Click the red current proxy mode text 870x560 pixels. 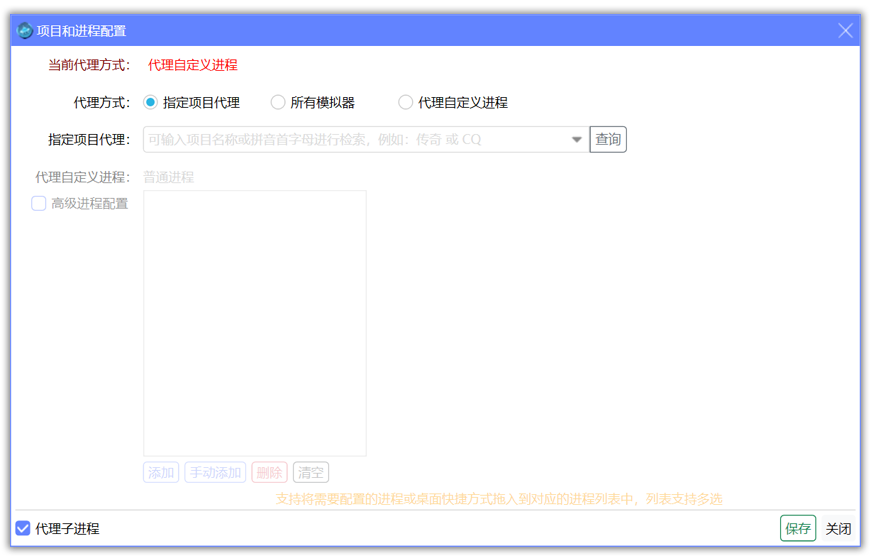point(193,65)
